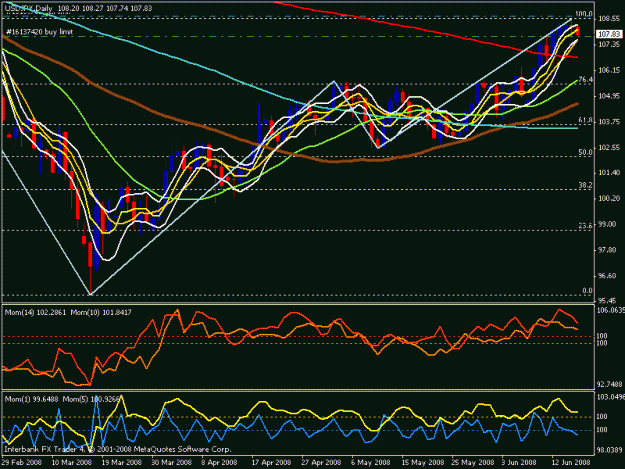Click the Mom(1) 99.6488 indicator label
The height and width of the screenshot is (469, 625).
[x=30, y=399]
